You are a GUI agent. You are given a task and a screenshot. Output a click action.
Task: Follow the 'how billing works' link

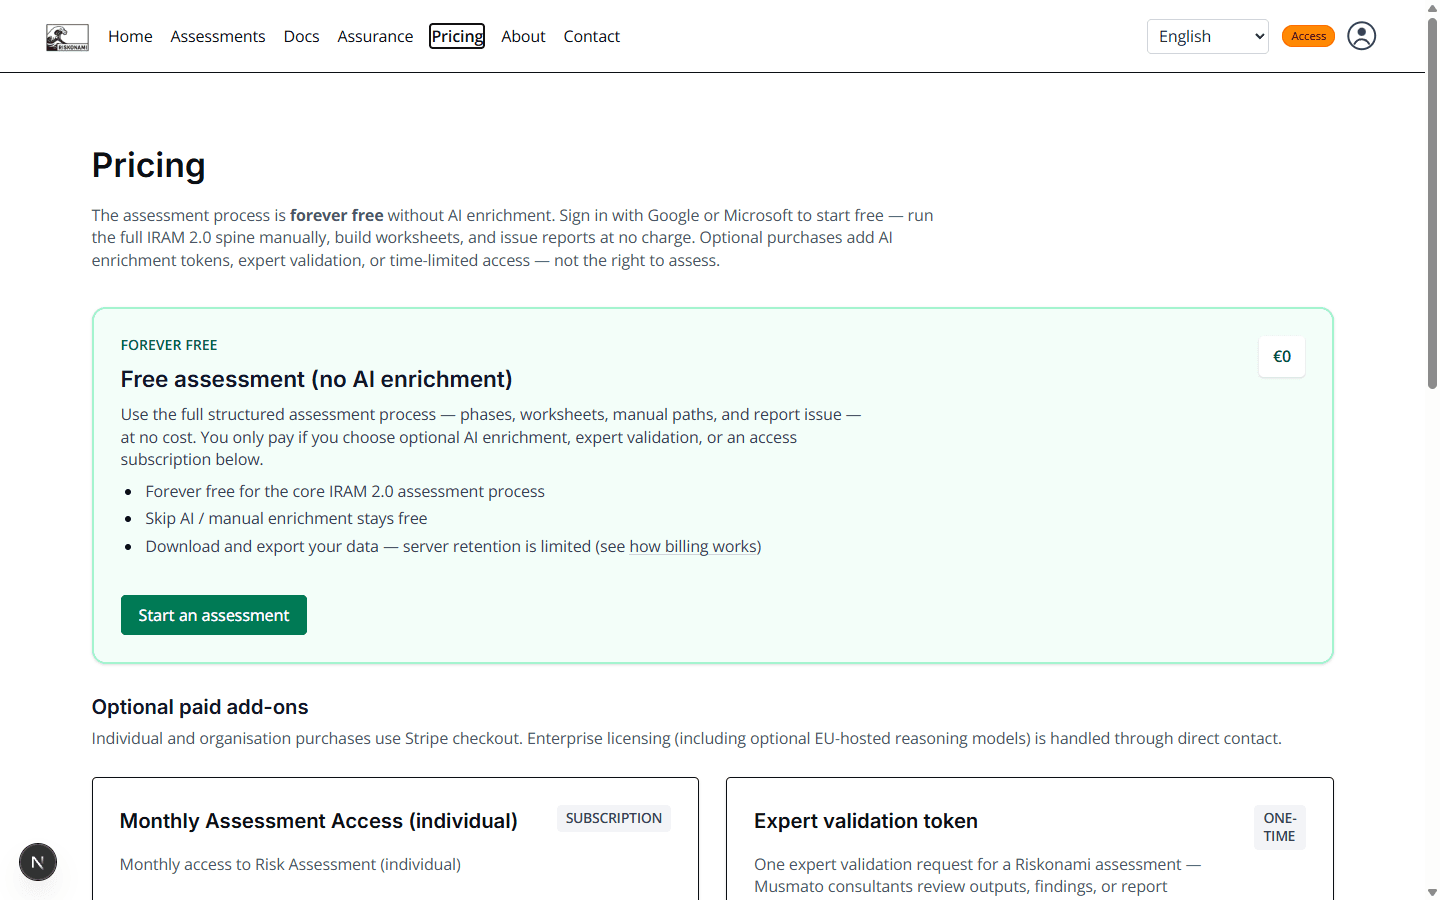tap(693, 546)
